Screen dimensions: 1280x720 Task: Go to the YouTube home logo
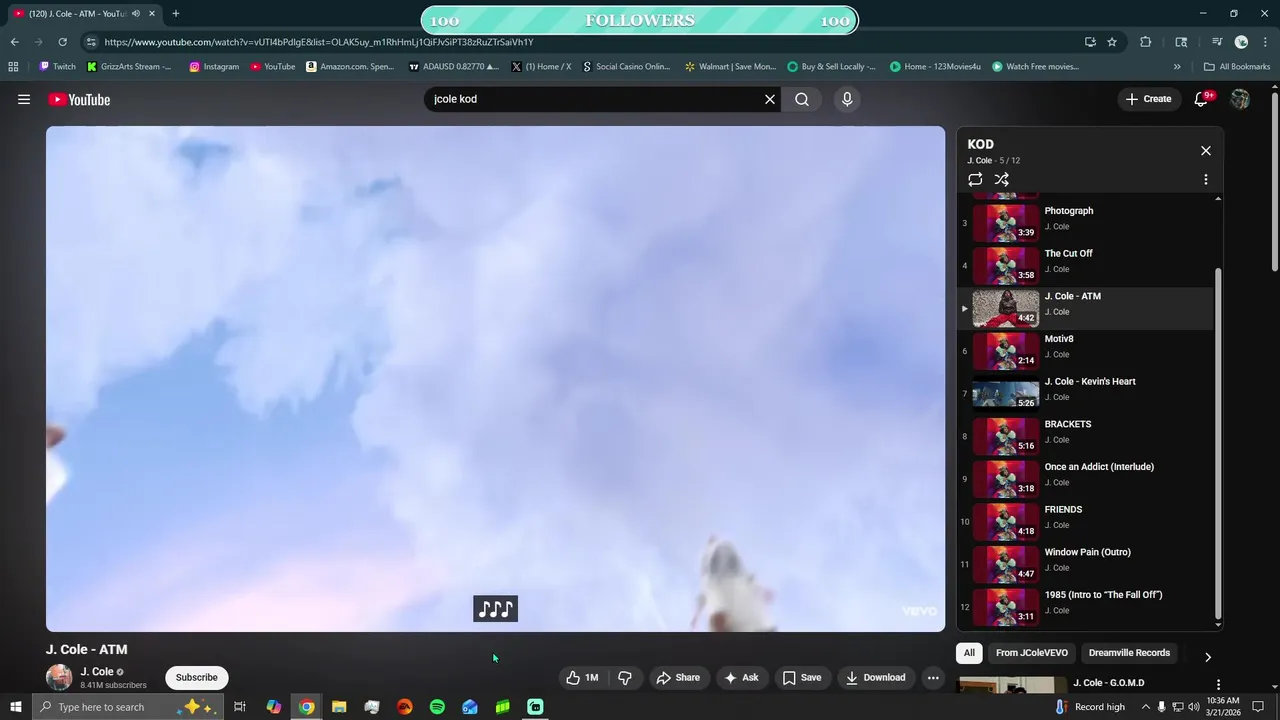(79, 99)
